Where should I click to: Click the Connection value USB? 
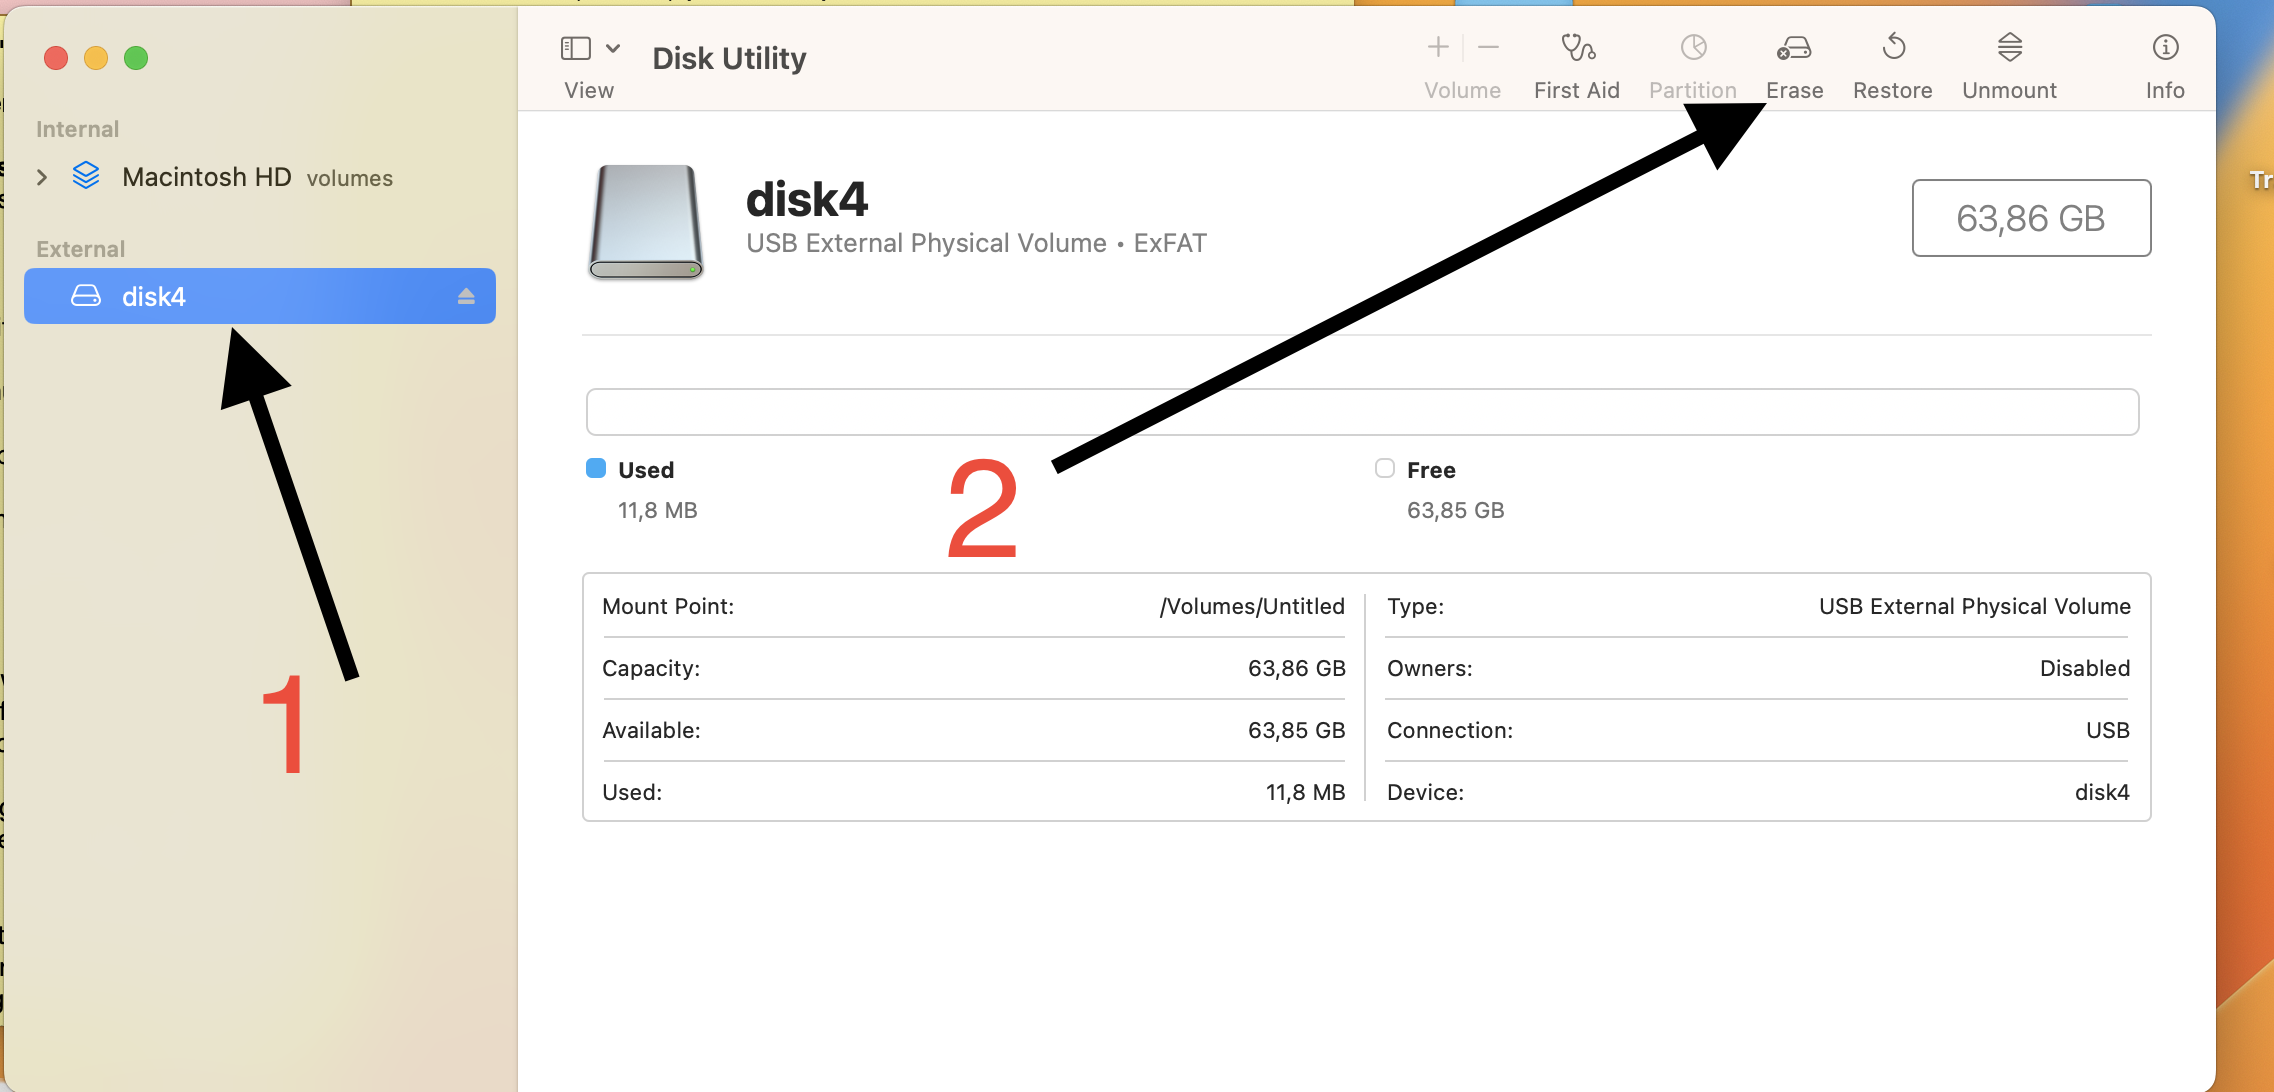point(2108,730)
